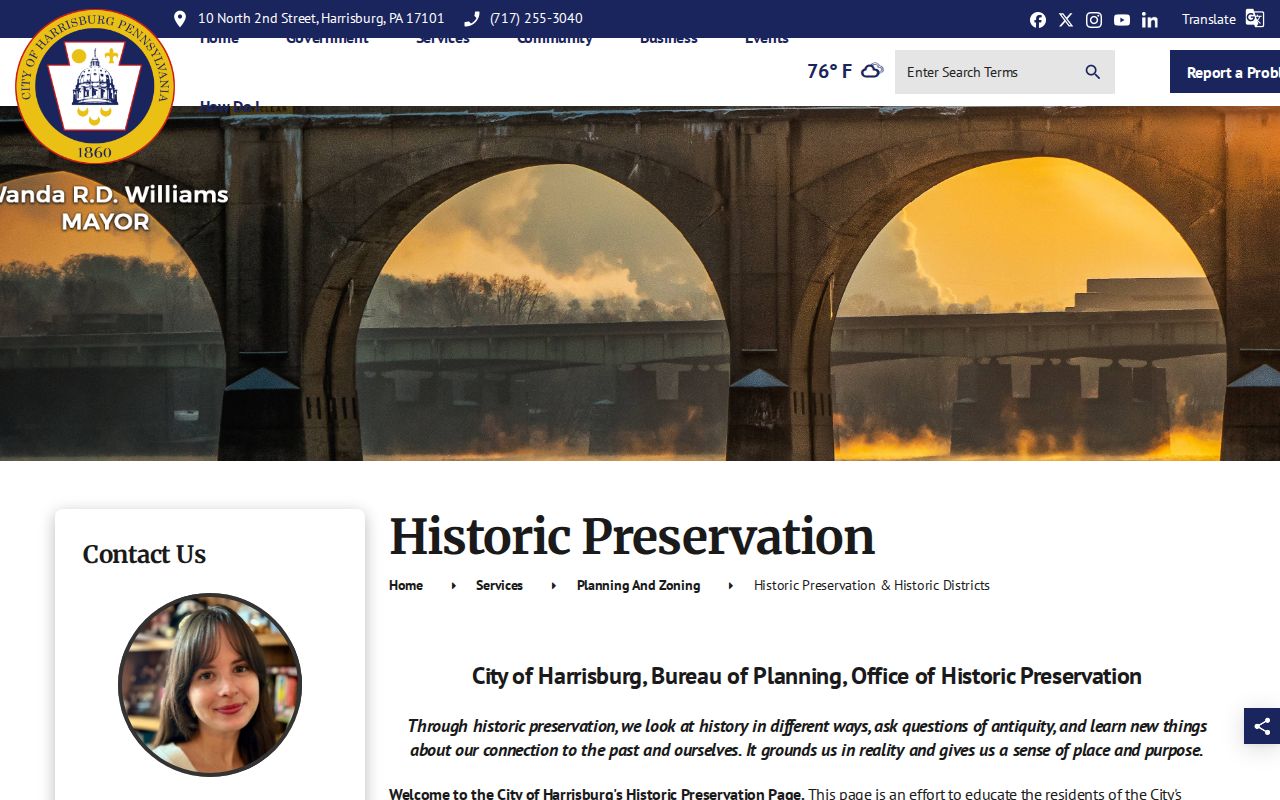Click the phone number (717) 255-3040
This screenshot has height=800, width=1280.
(x=536, y=19)
